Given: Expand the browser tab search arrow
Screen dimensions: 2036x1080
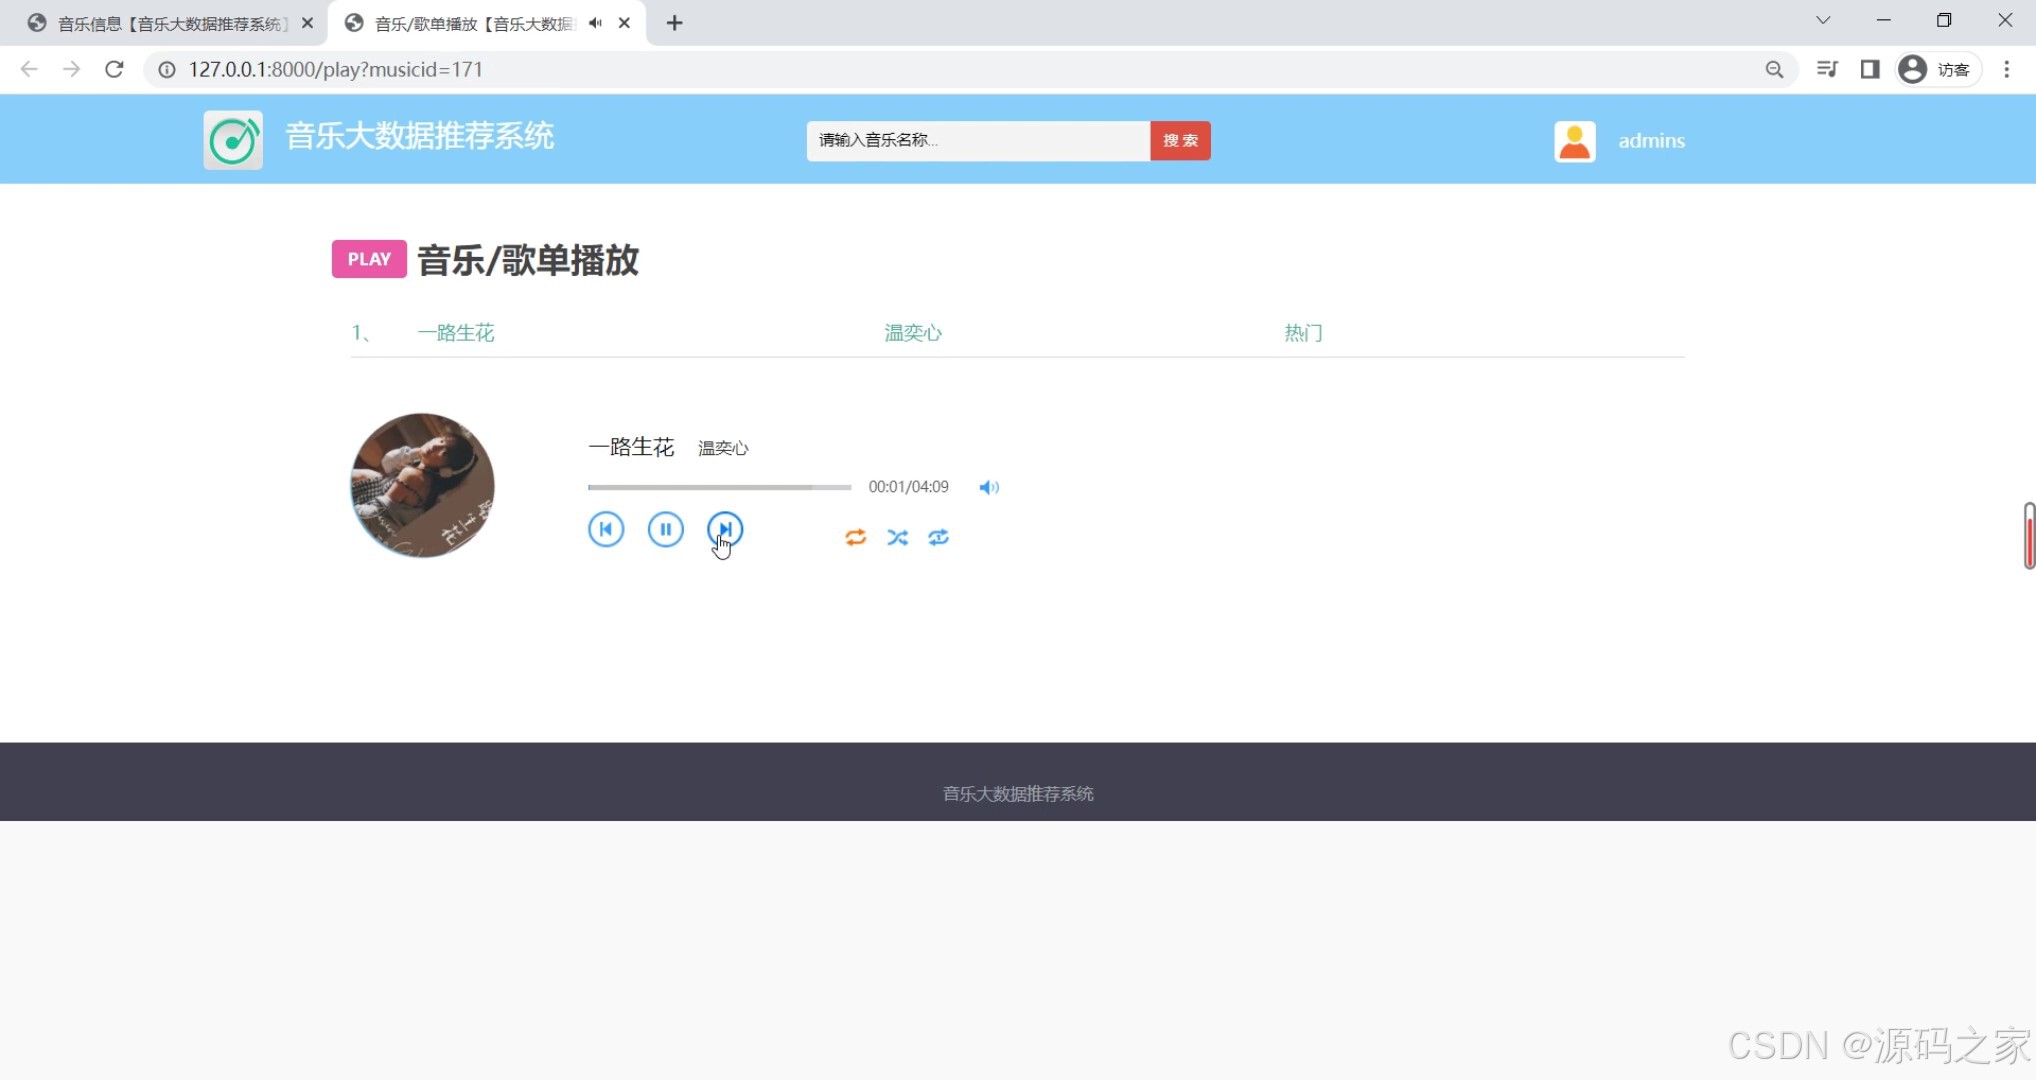Looking at the screenshot, I should (1823, 20).
